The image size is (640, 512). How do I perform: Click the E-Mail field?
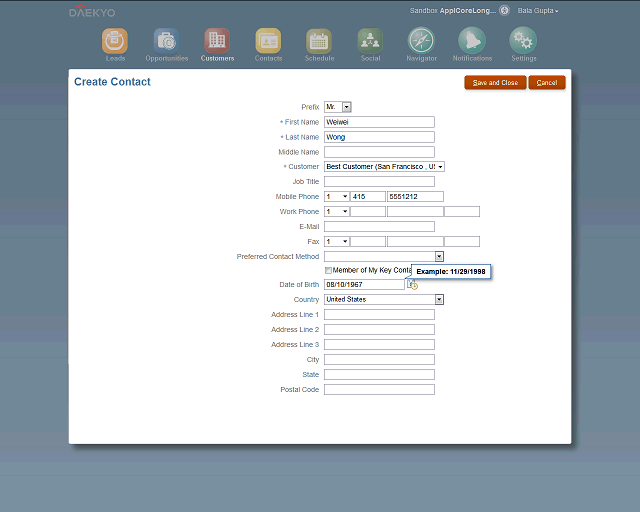[x=379, y=226]
